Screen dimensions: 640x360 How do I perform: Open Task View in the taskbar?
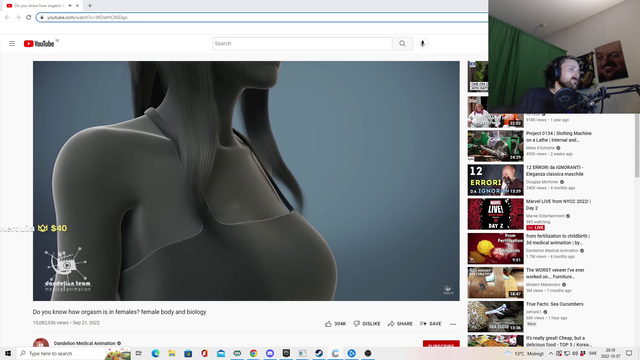(x=139, y=353)
